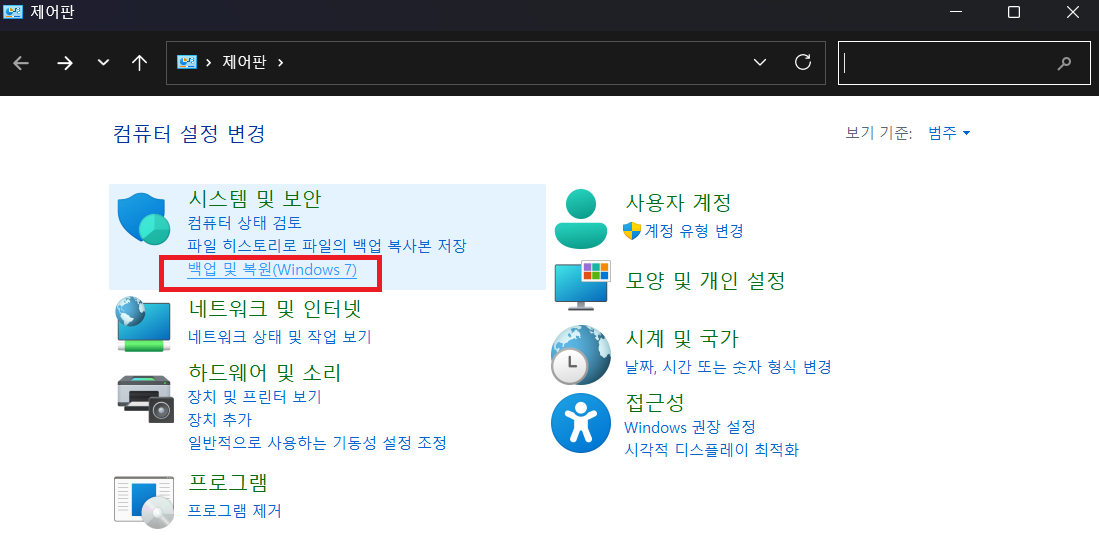Open 모양 및 개인 설정 category
This screenshot has width=1099, height=554.
[x=705, y=281]
